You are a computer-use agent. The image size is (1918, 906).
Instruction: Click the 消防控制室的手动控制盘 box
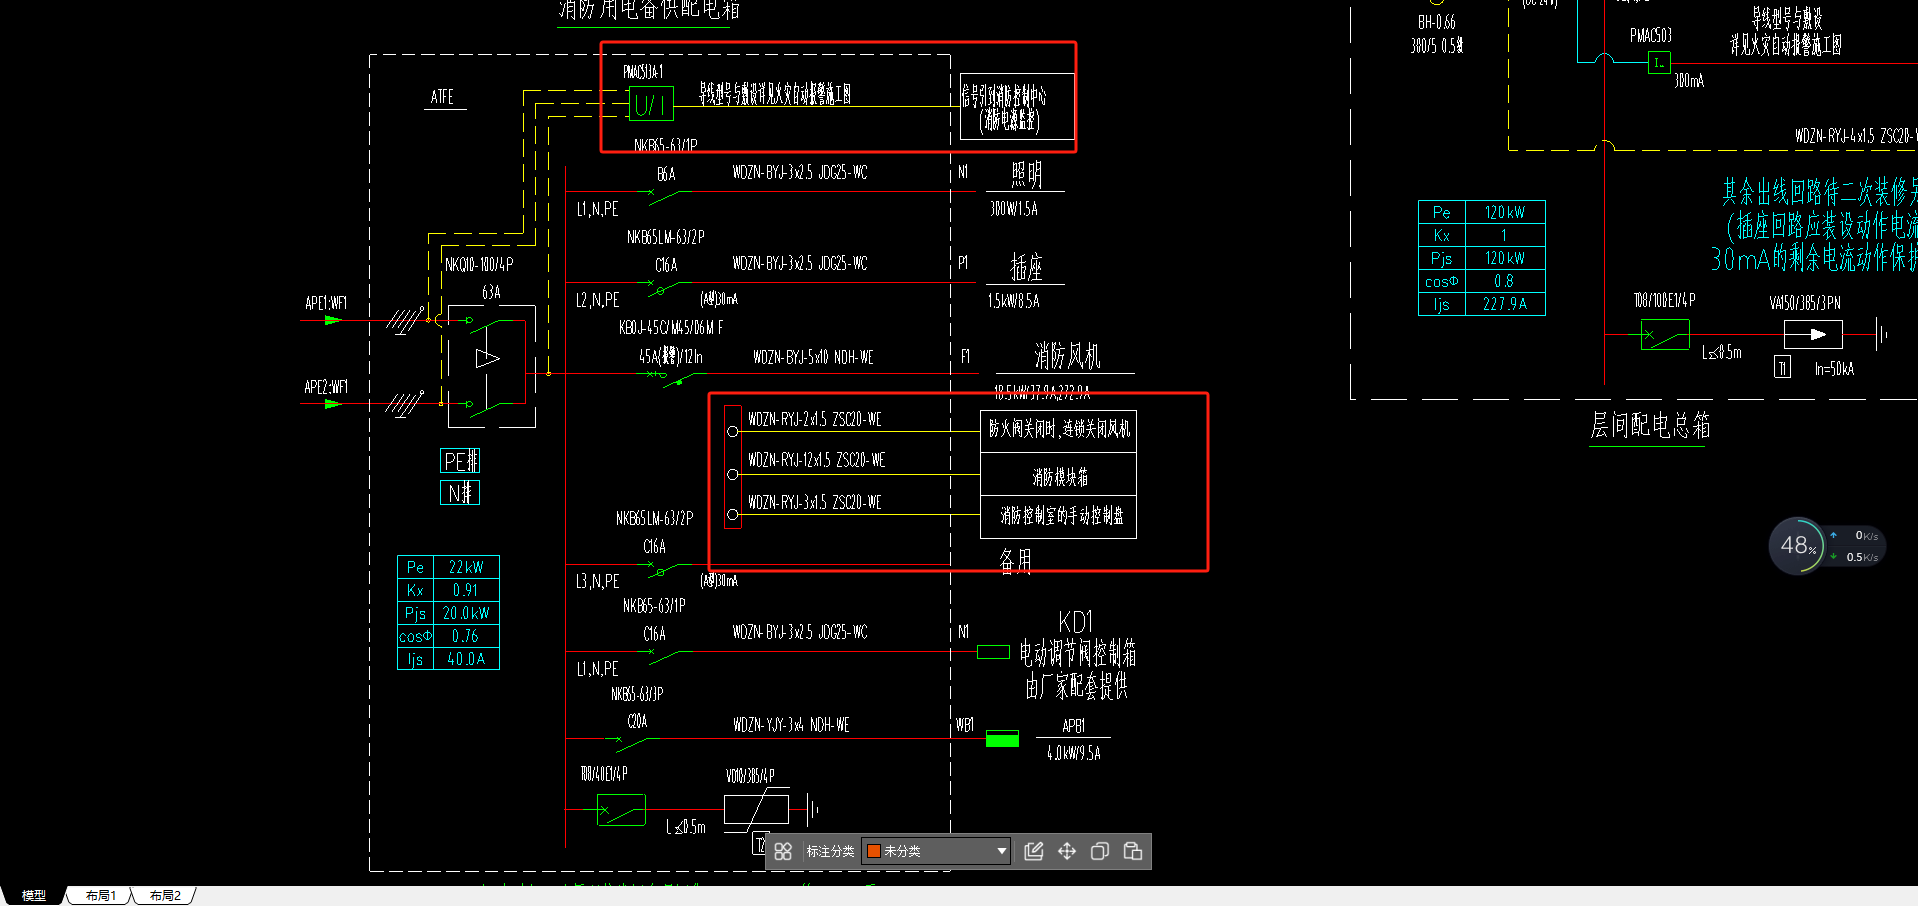pyautogui.click(x=1059, y=517)
